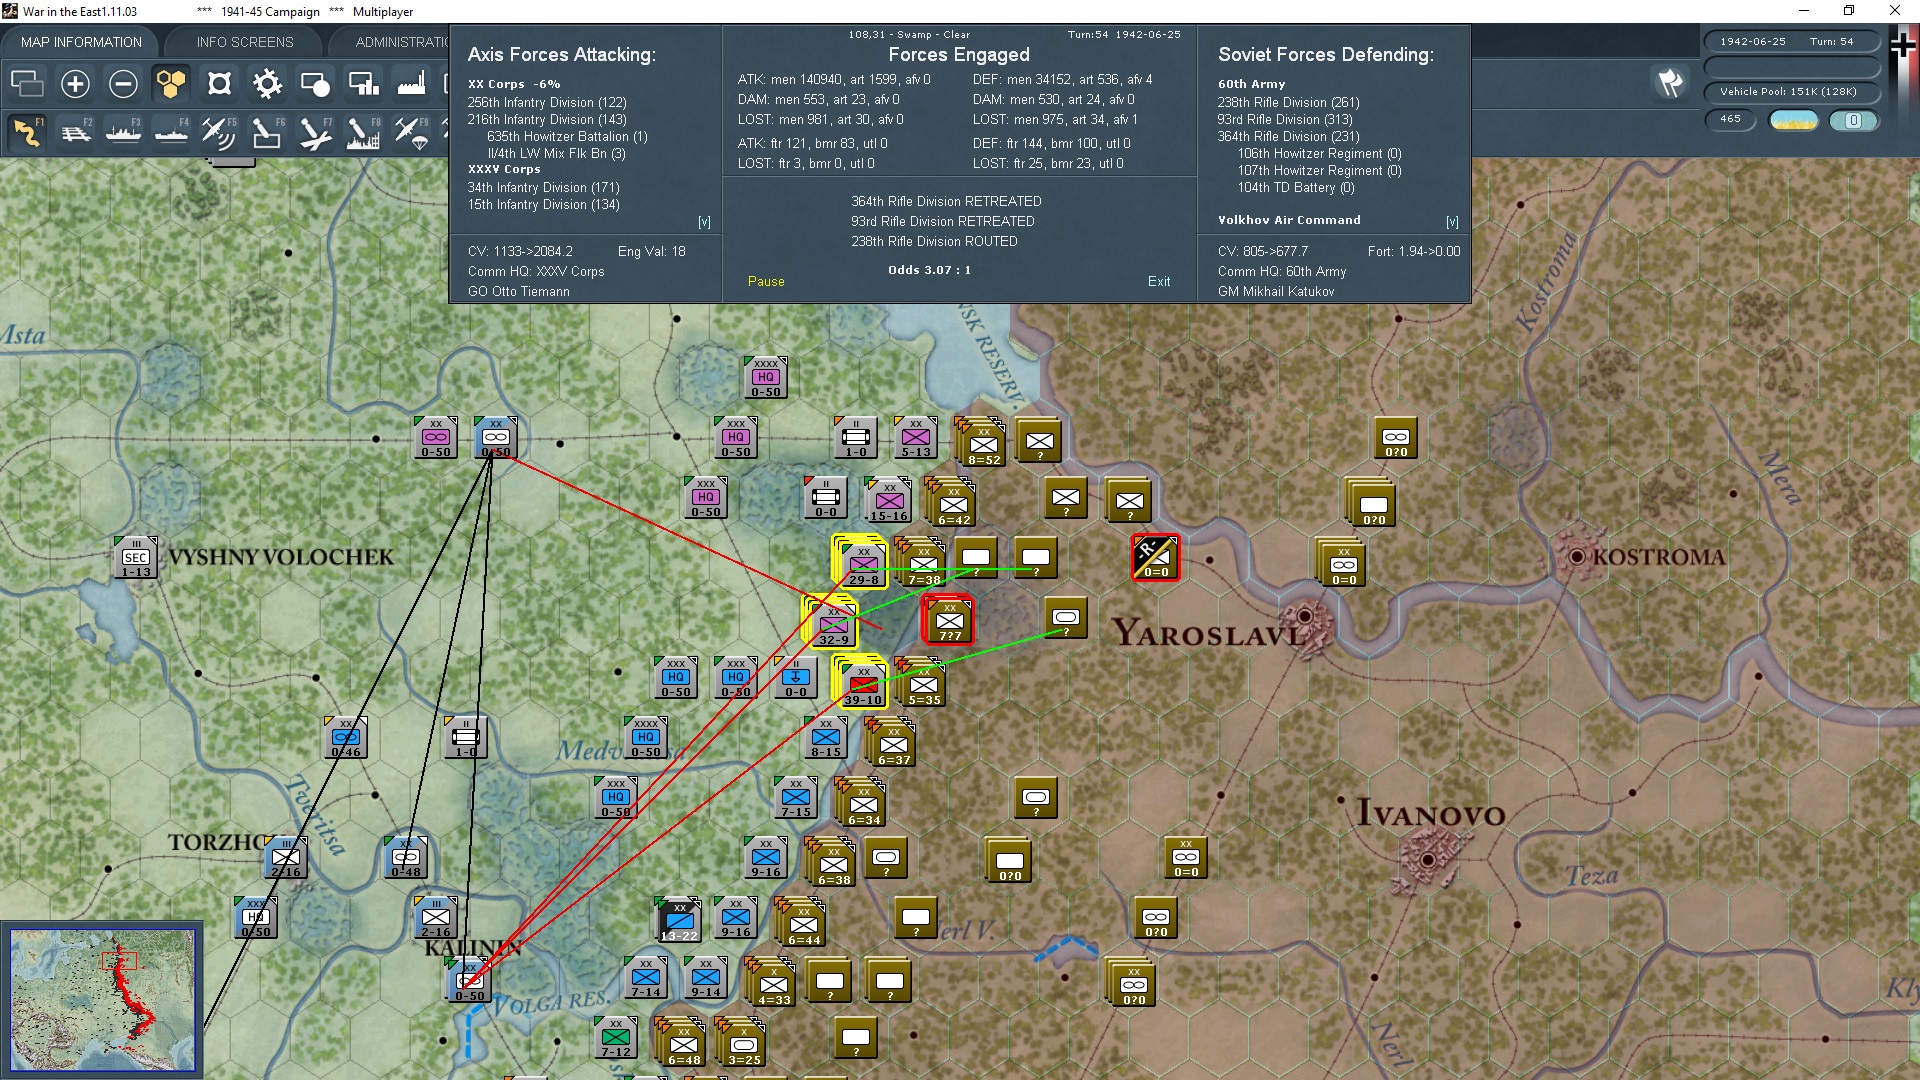Click 104th TD Battery (0) entry
Image resolution: width=1920 pixels, height=1080 pixels.
coord(1296,187)
